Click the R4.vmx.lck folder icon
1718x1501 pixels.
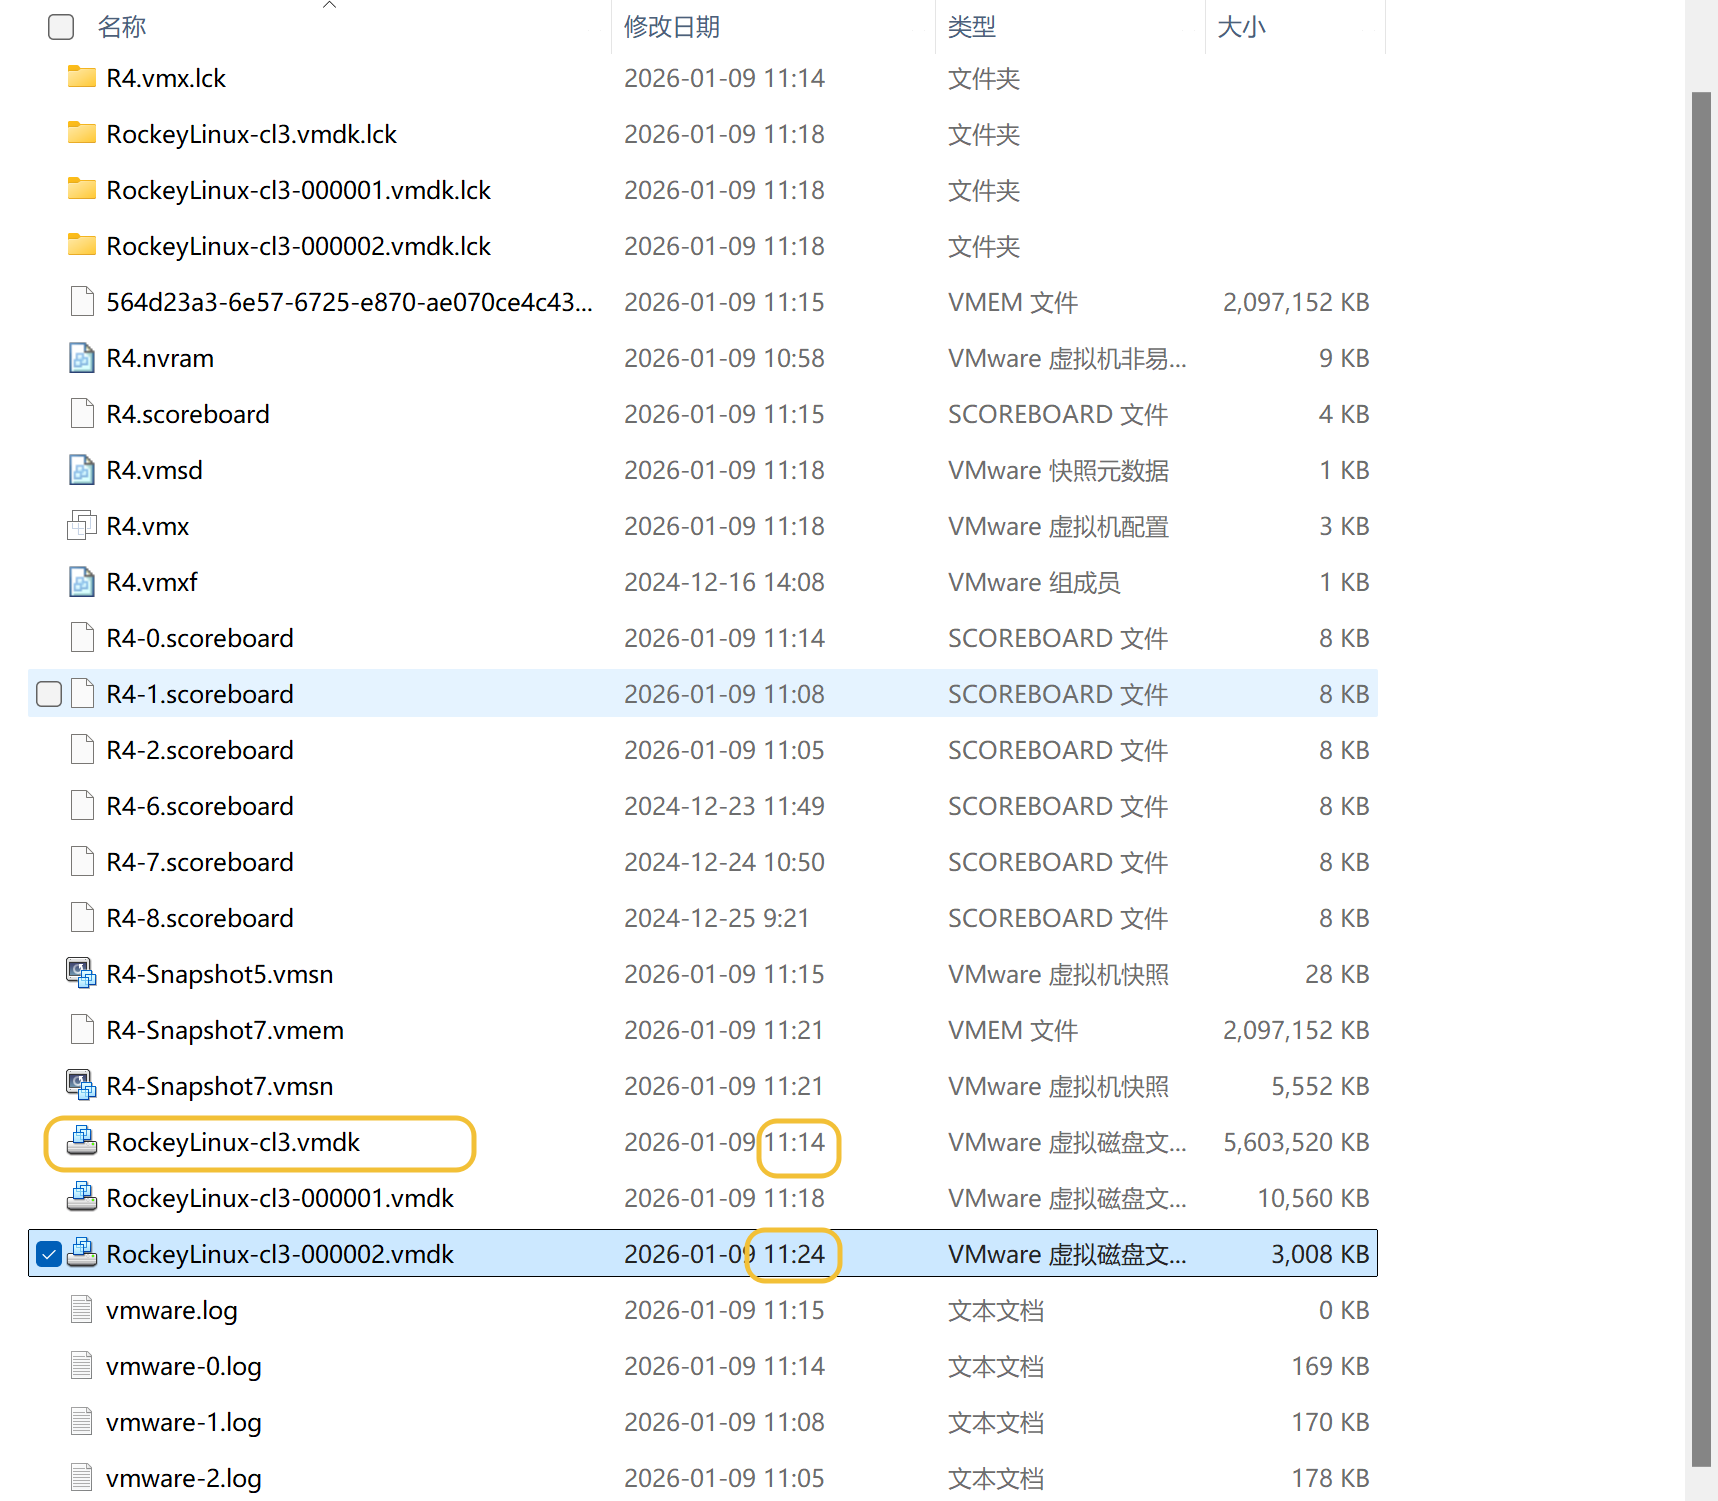pyautogui.click(x=81, y=78)
